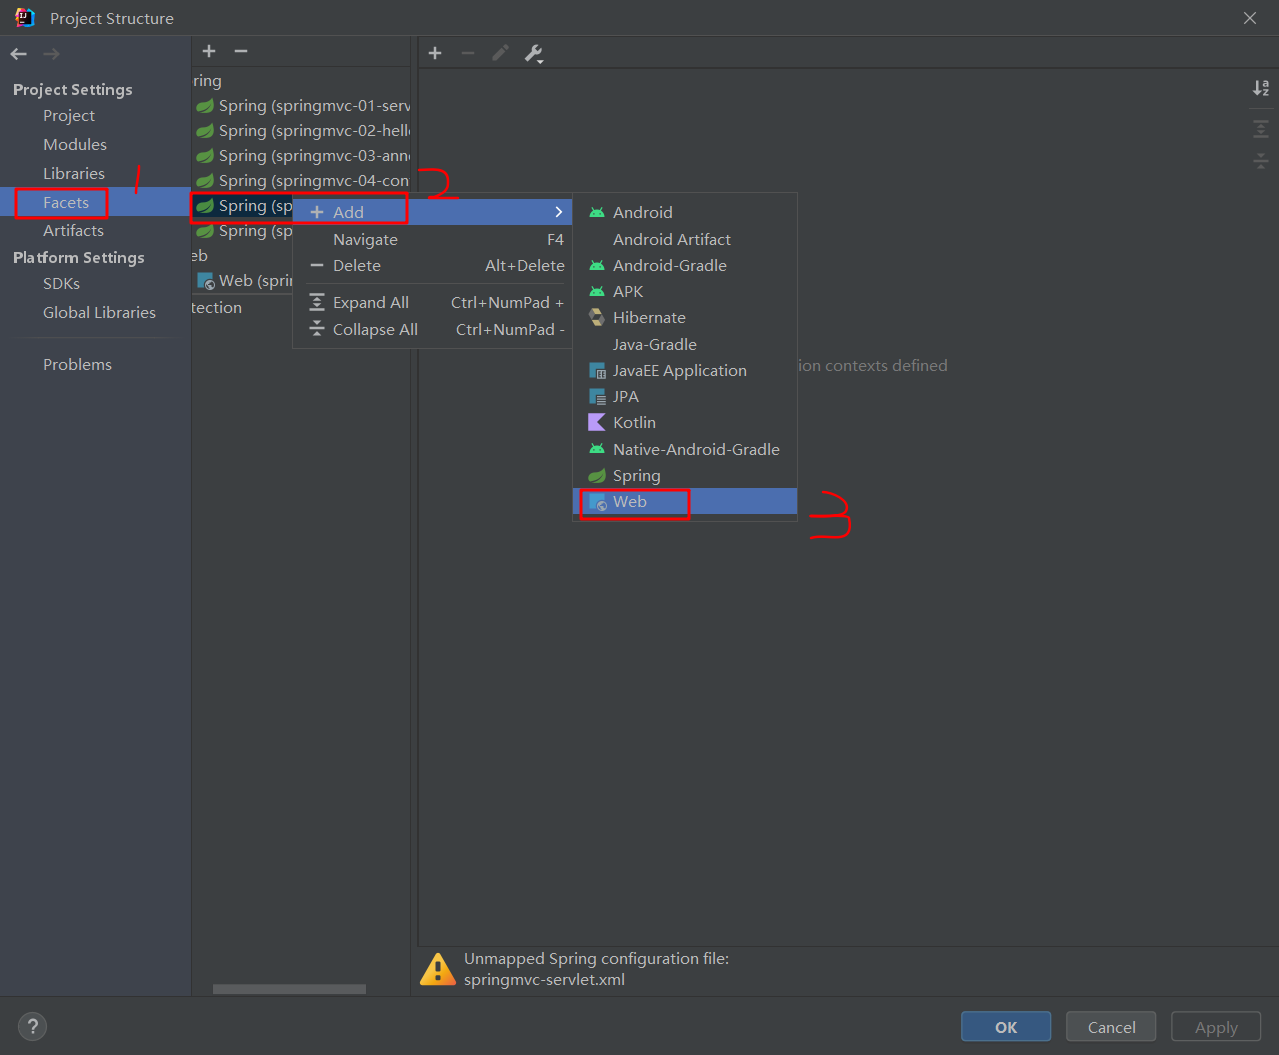Click the help question mark button
Screen dimensions: 1279x1055
click(x=32, y=1026)
